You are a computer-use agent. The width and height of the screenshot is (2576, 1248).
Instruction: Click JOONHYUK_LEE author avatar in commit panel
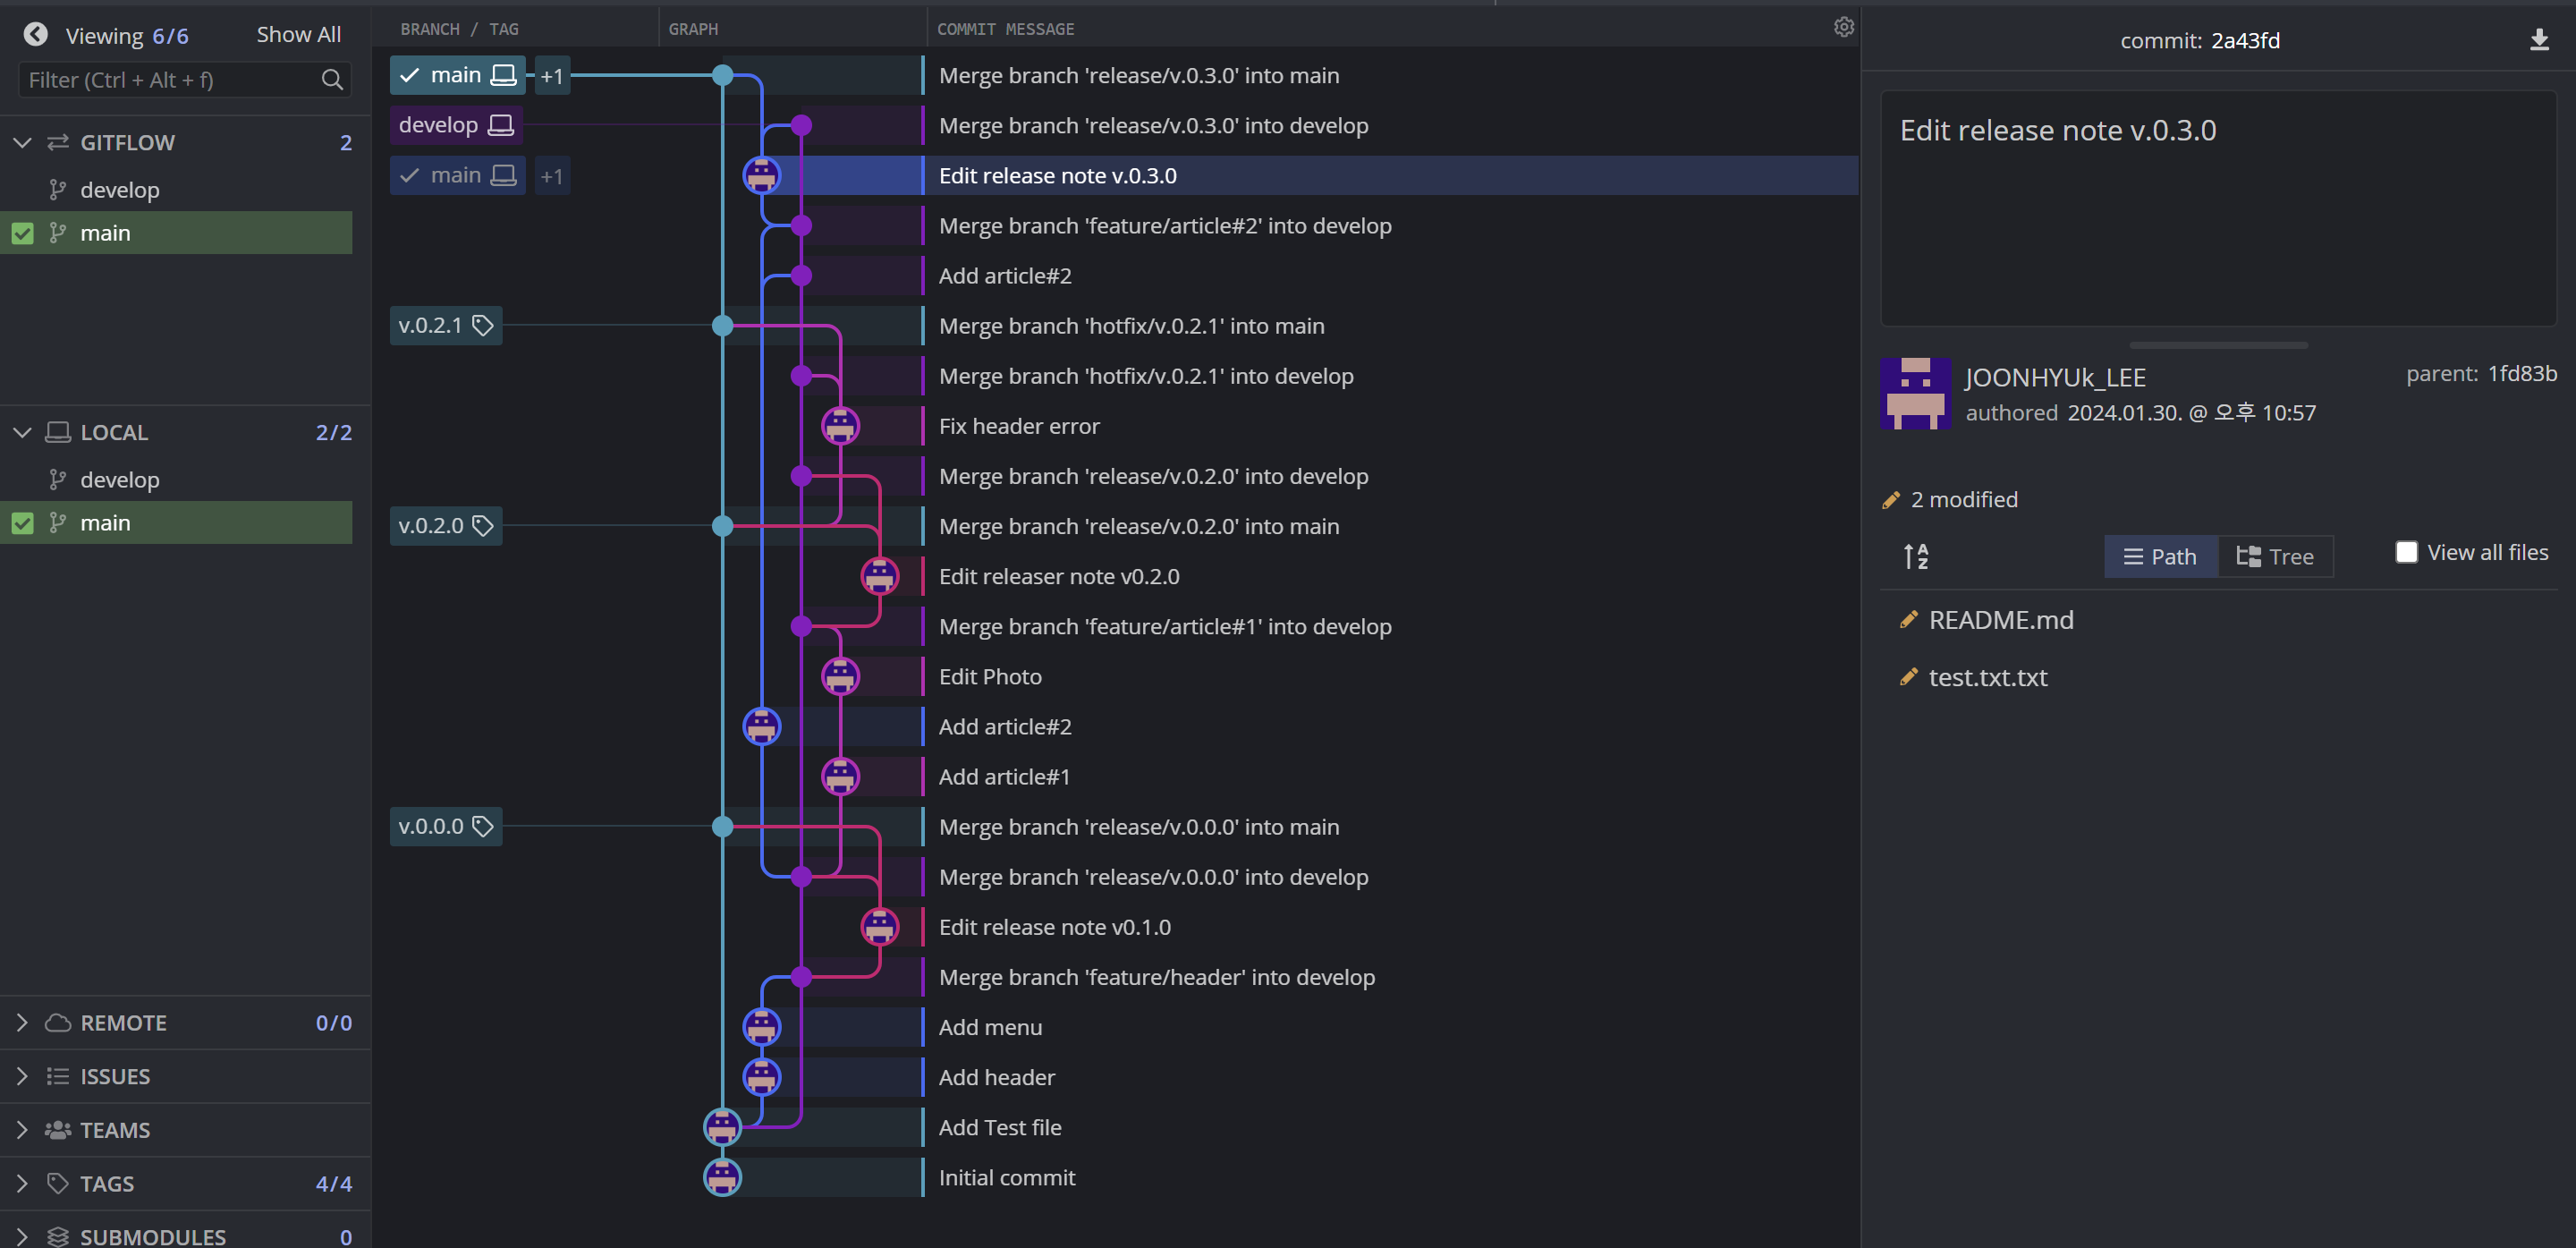[x=1914, y=394]
